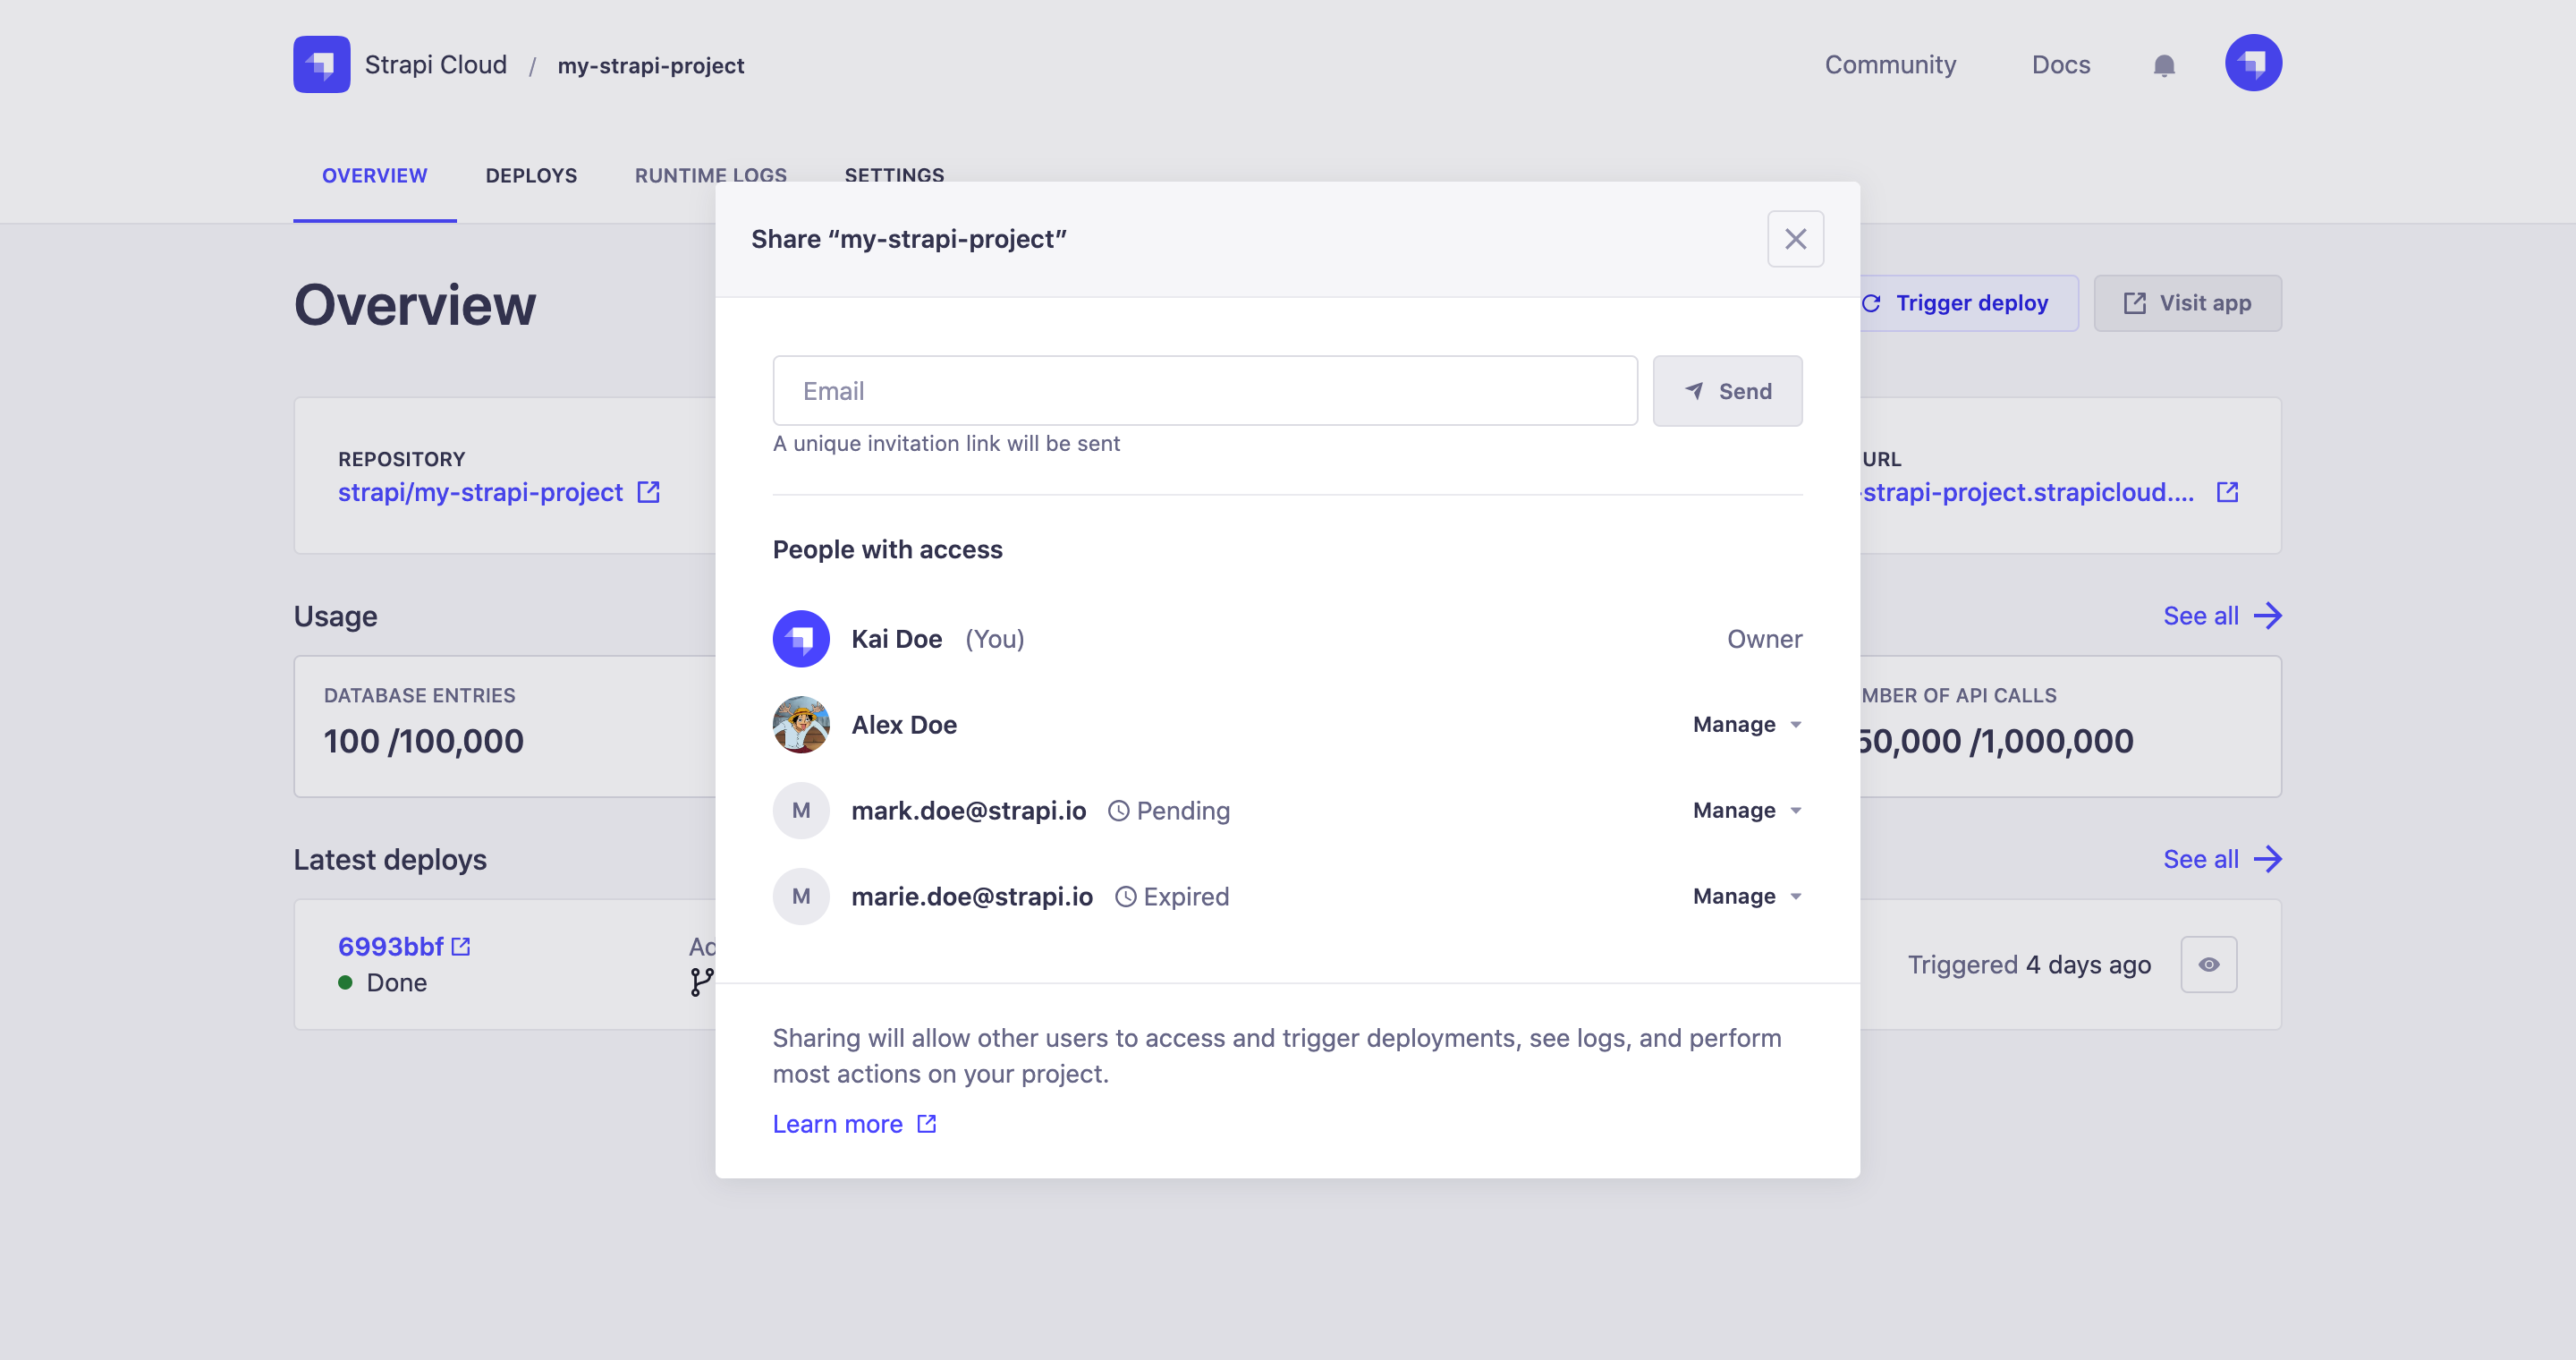
Task: Click the expired status clock icon for marie.doe
Action: (1124, 895)
